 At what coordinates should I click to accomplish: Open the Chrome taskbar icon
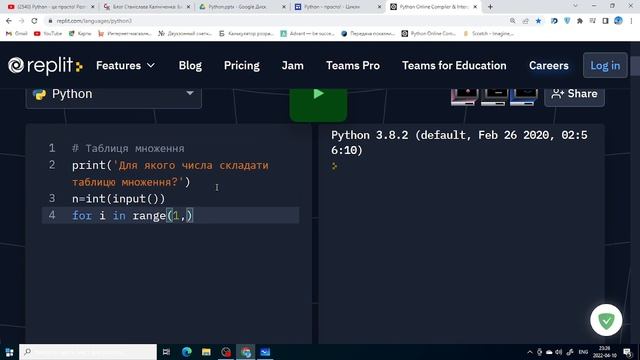click(x=246, y=352)
